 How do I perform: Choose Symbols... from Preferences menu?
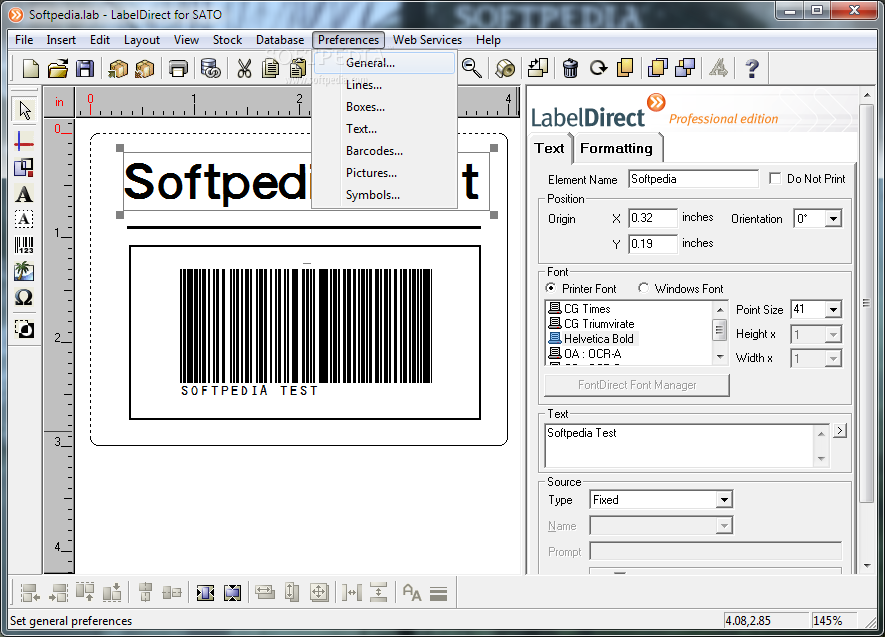pos(384,195)
